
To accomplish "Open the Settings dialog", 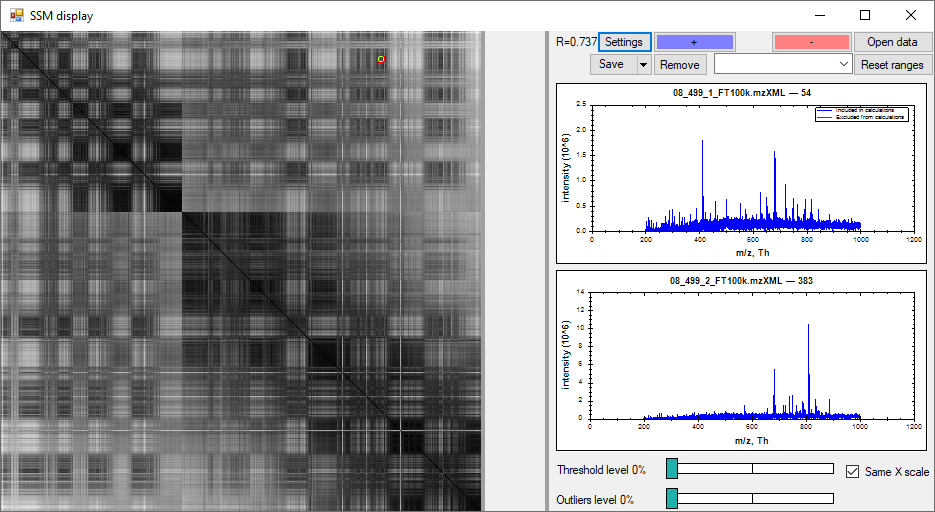I will coord(624,42).
